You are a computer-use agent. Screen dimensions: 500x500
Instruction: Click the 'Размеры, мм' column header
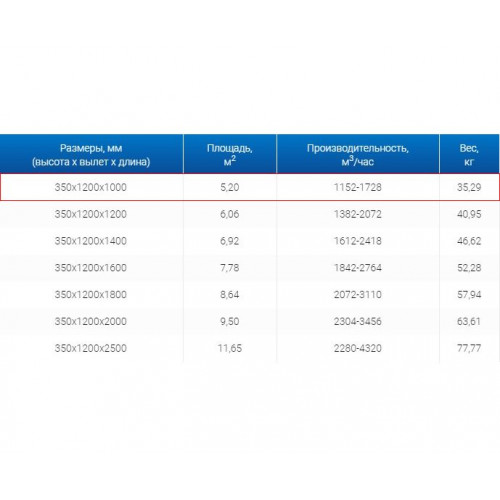[x=91, y=154]
